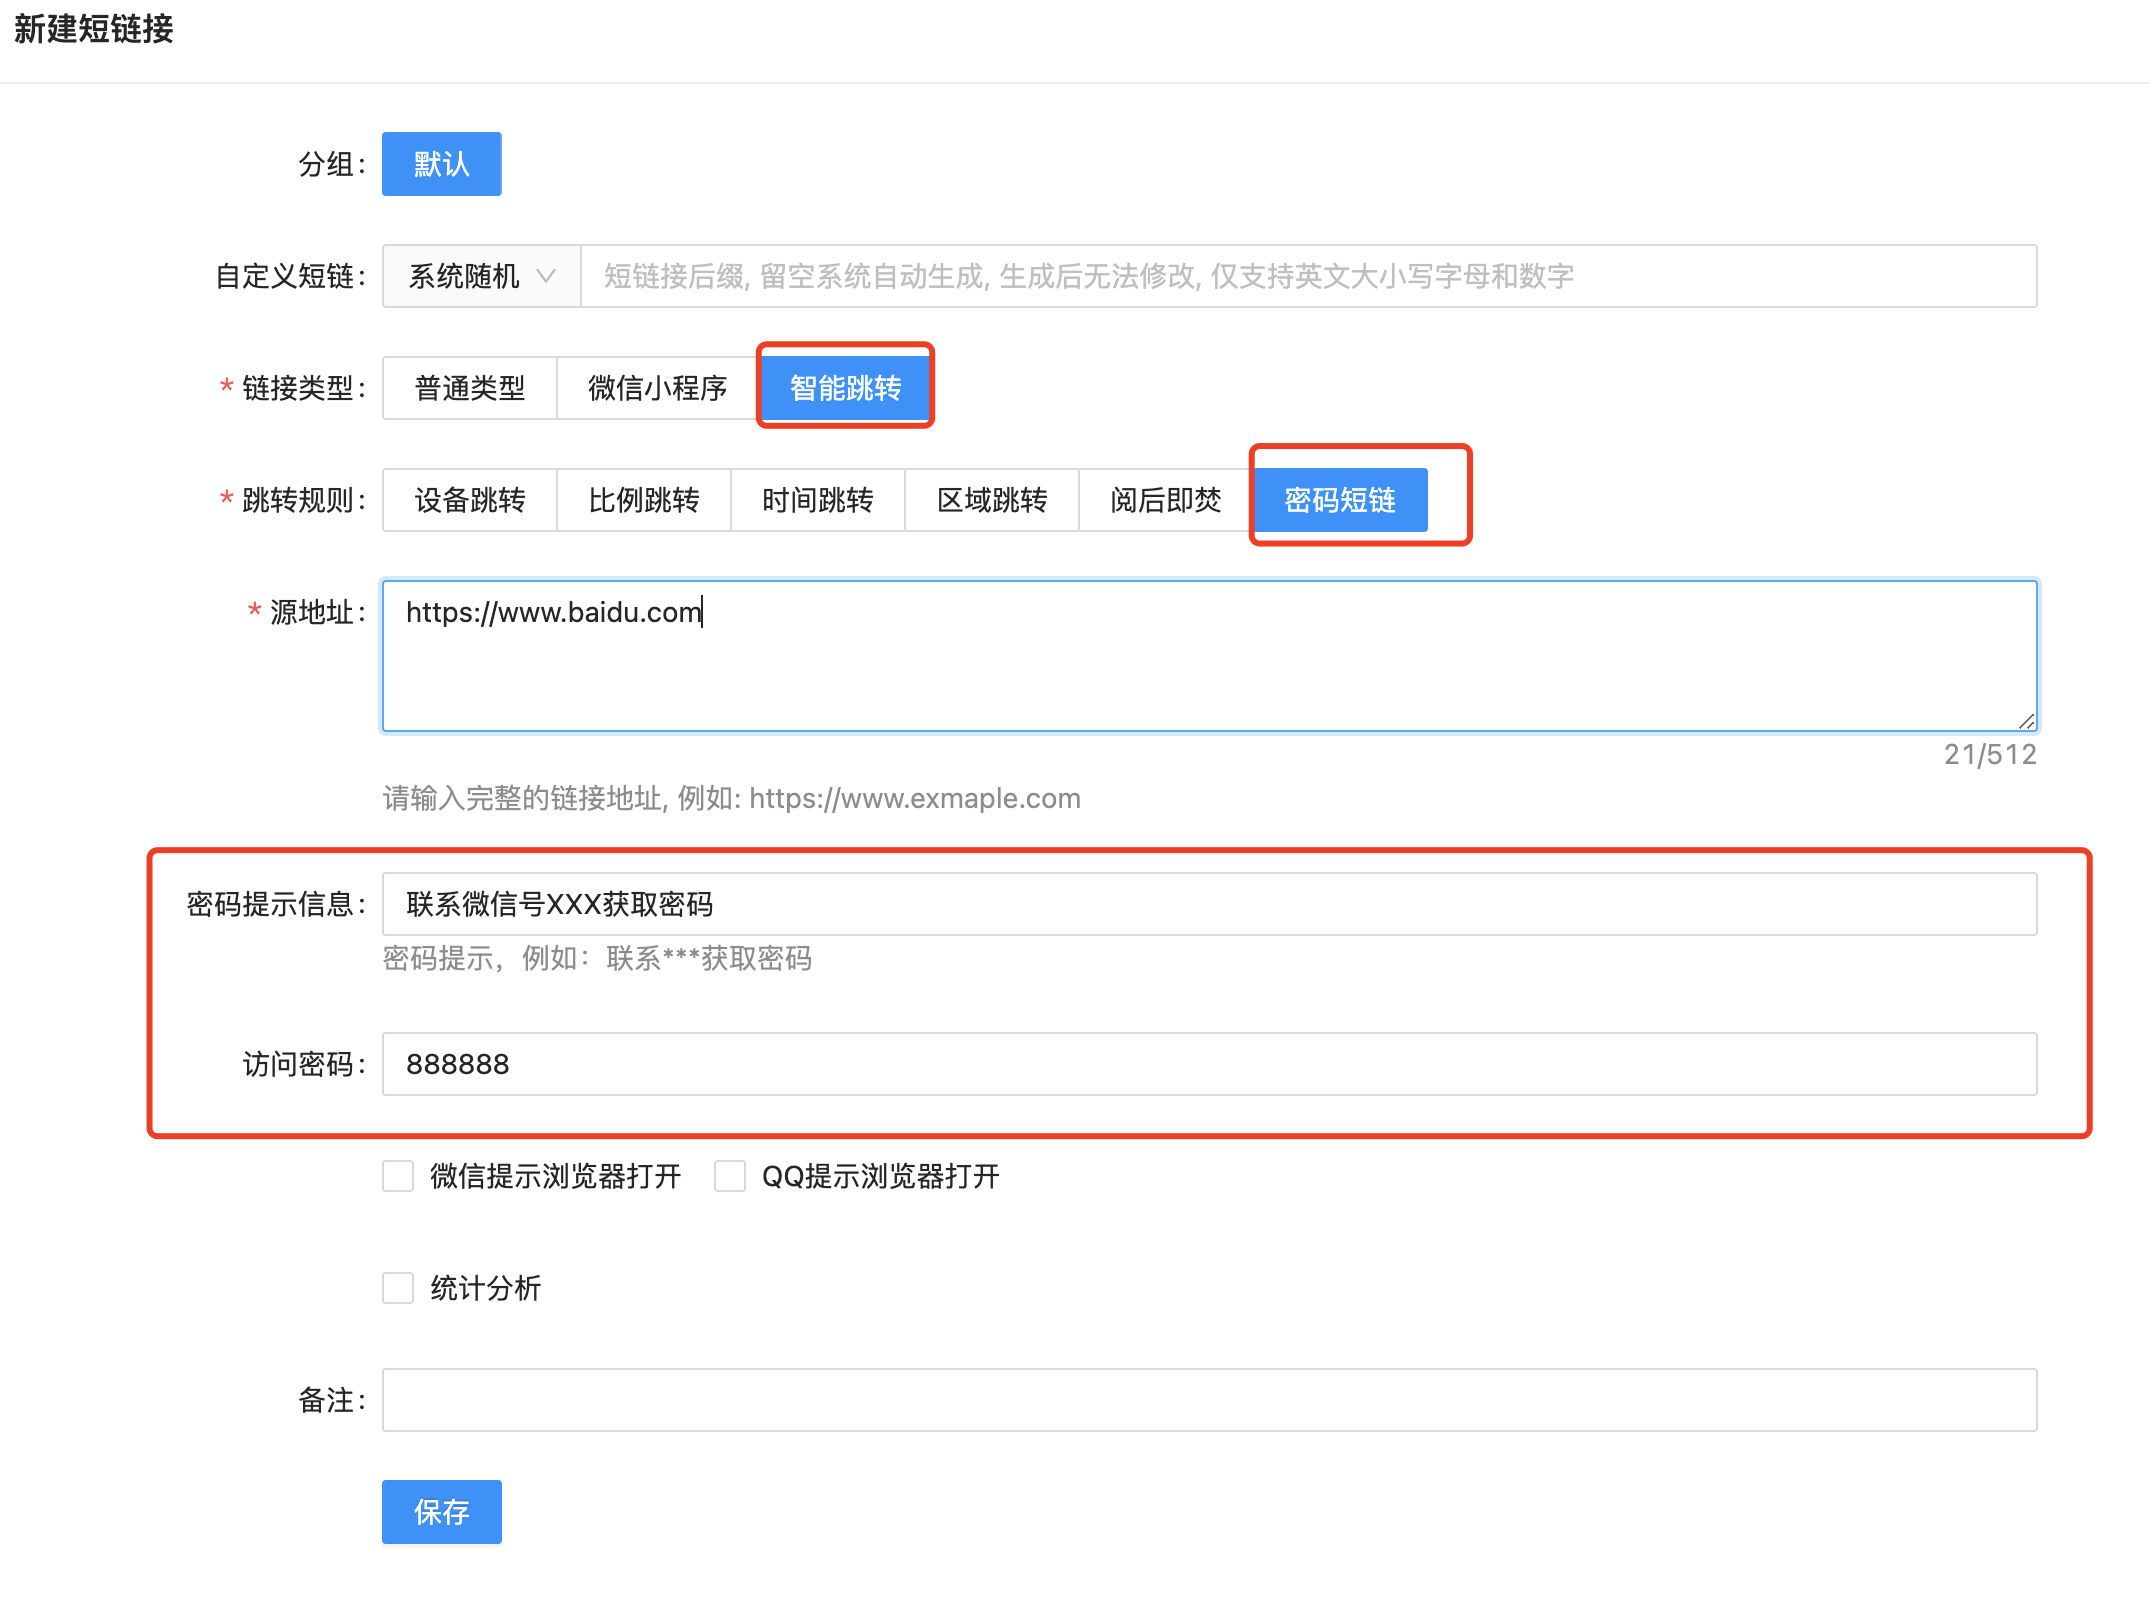Screen dimensions: 2150x1598
Task: Enable 微信提示浏览器打开 checkbox
Action: [398, 1176]
